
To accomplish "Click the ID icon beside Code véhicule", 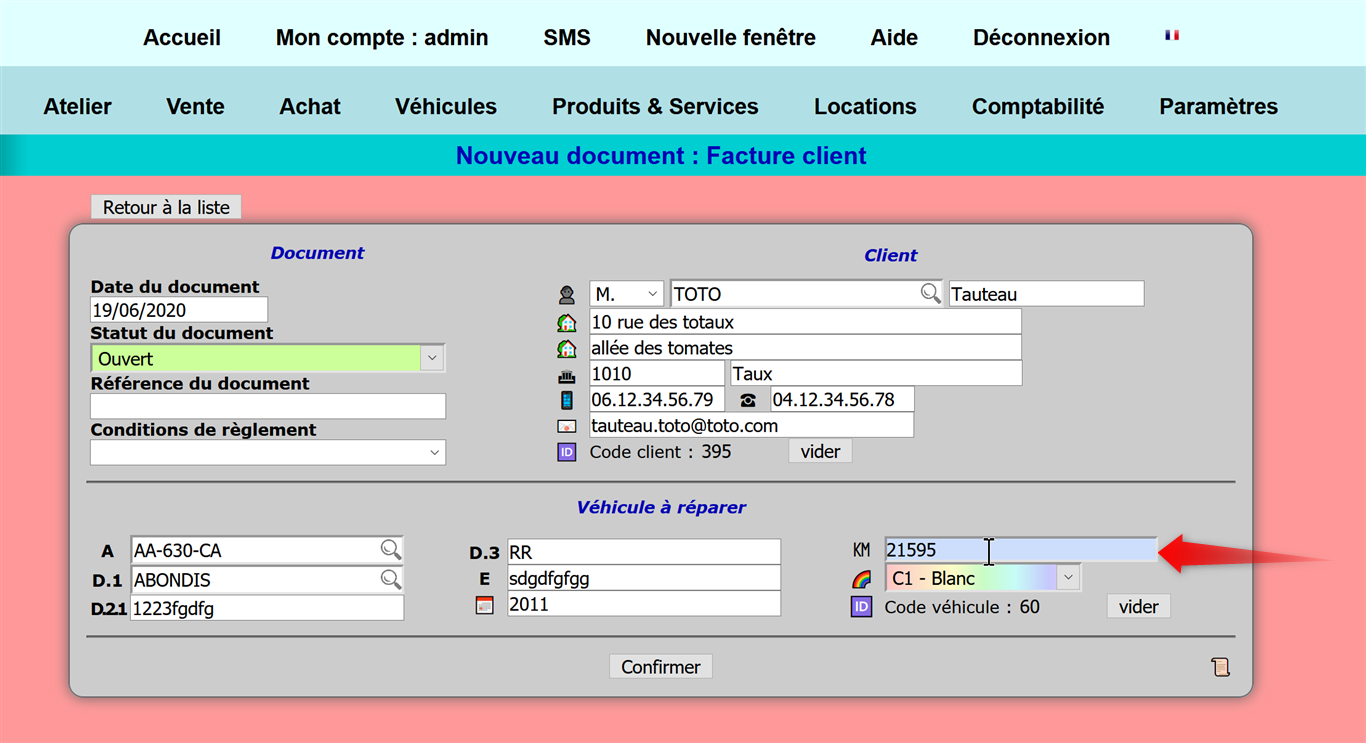I will tap(861, 607).
